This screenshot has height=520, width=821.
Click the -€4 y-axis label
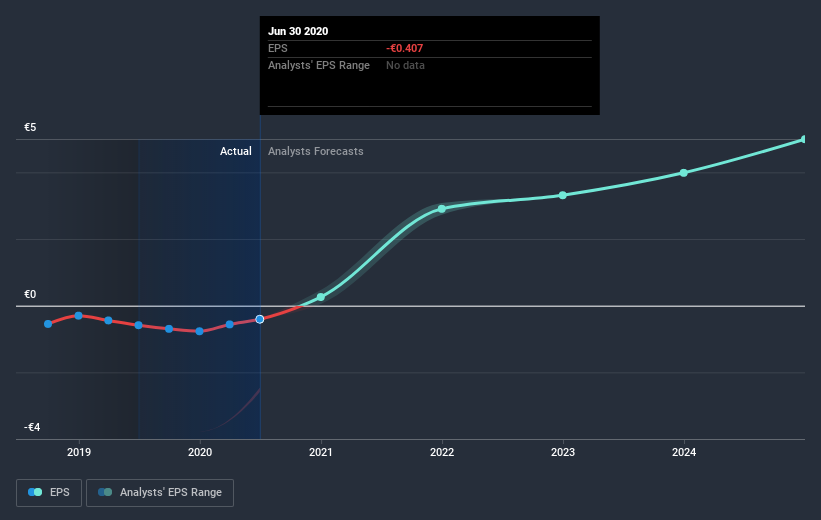pyautogui.click(x=32, y=427)
